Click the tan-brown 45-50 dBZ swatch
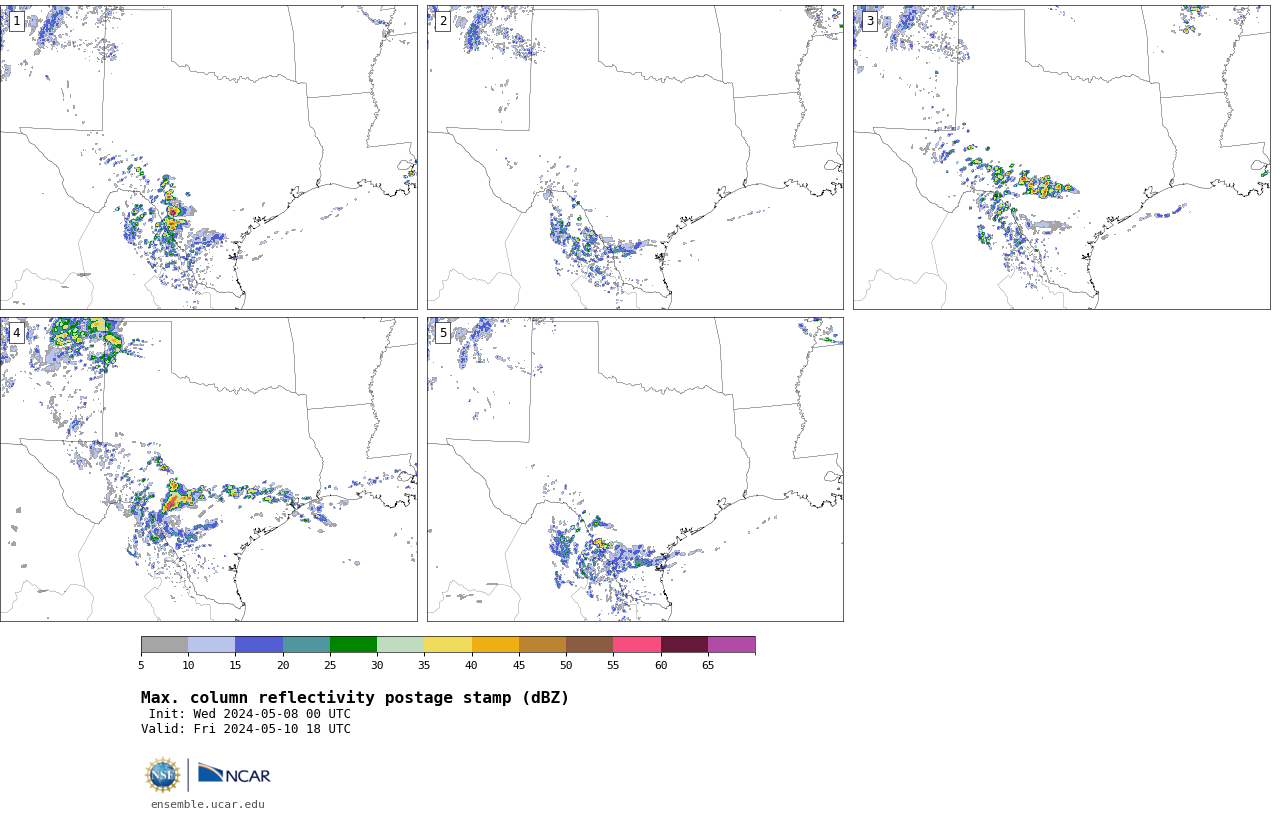The width and height of the screenshot is (1280, 815). pos(542,644)
